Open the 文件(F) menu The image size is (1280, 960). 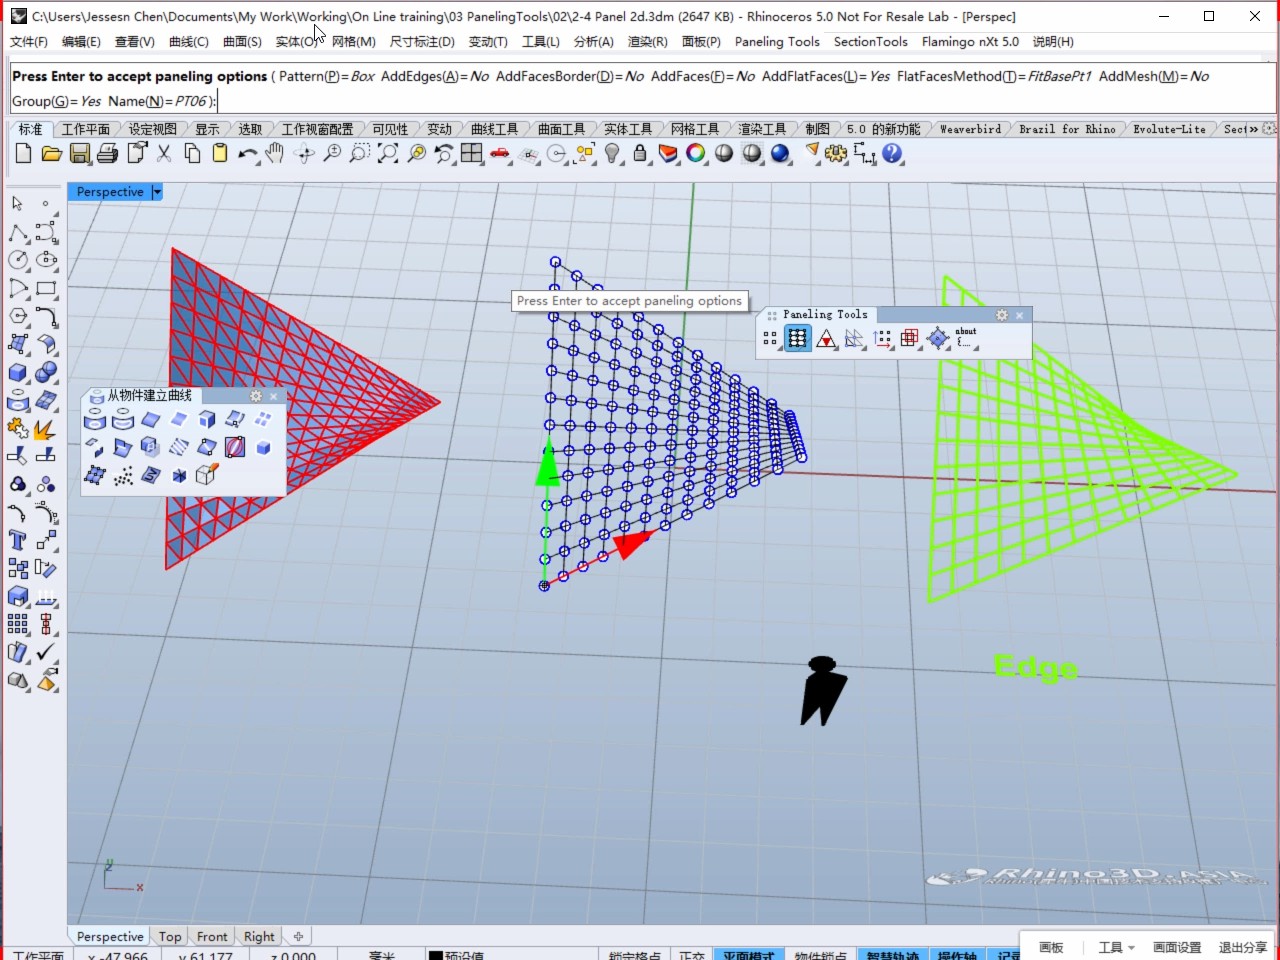pos(29,42)
